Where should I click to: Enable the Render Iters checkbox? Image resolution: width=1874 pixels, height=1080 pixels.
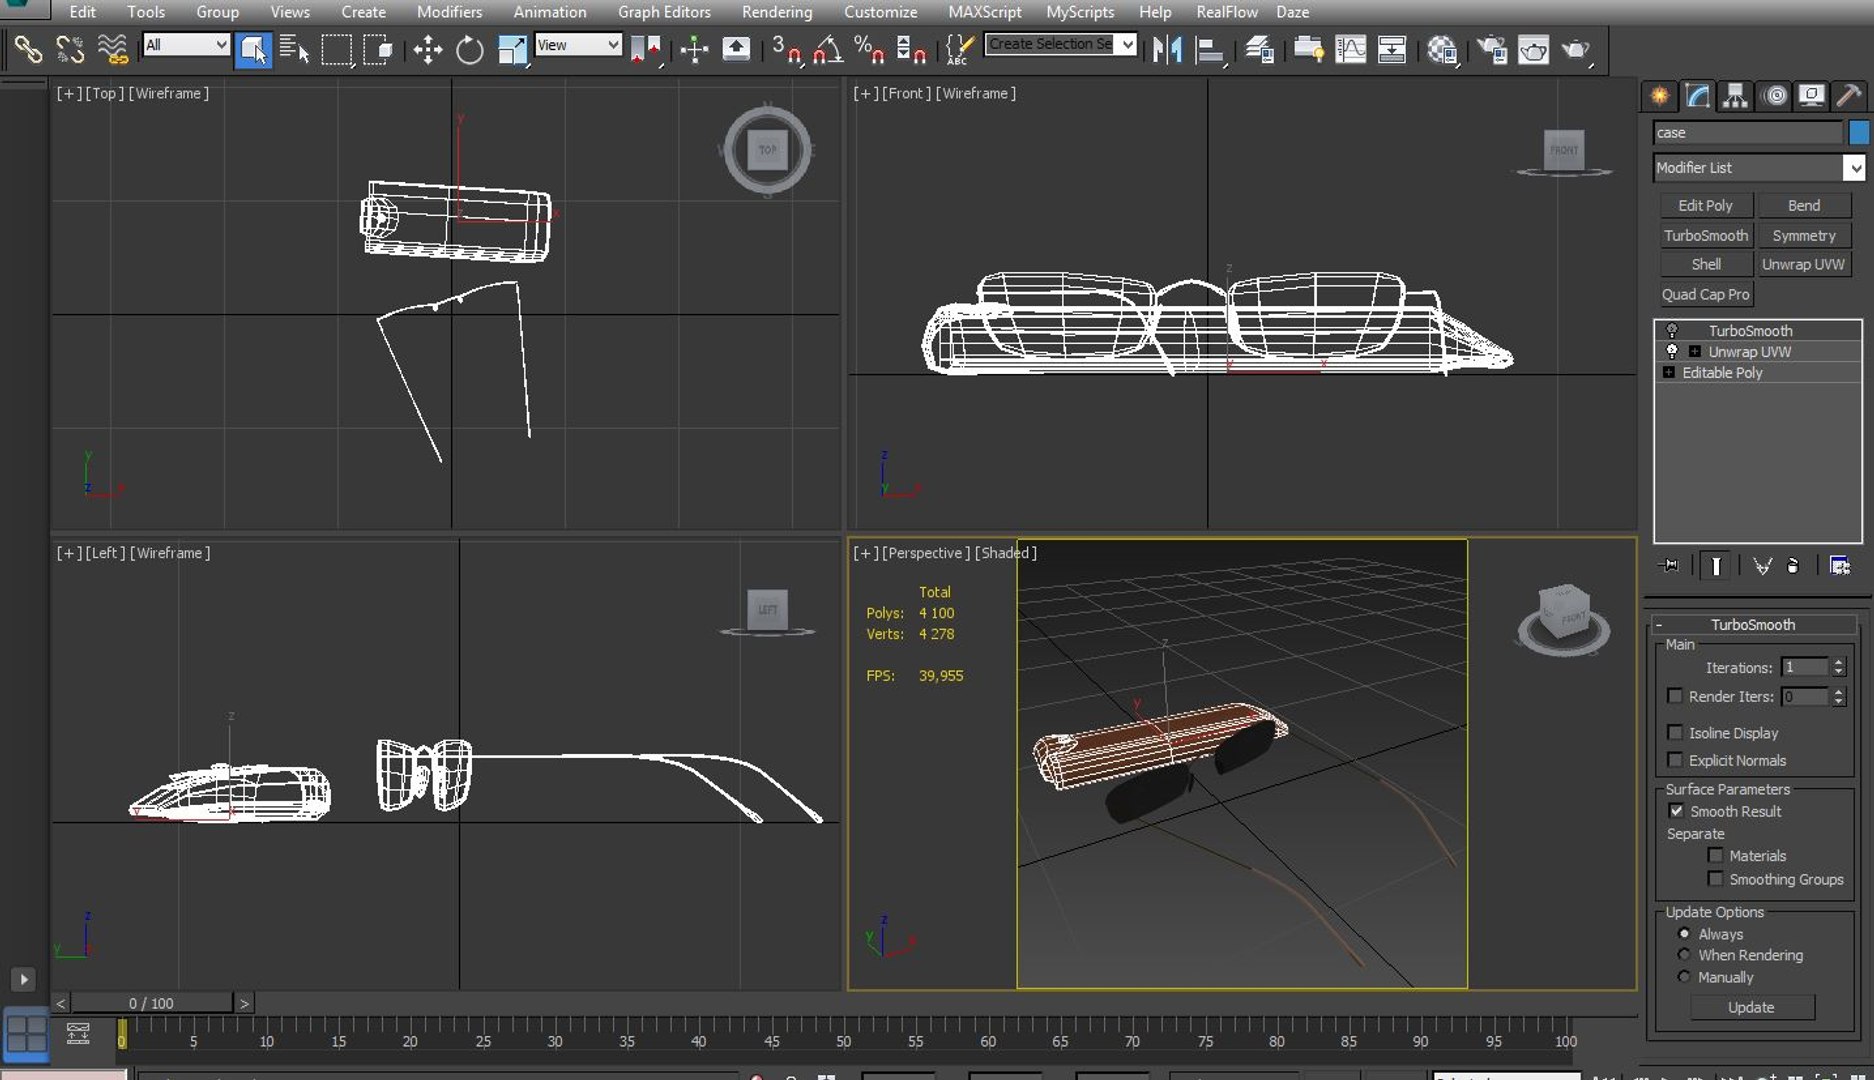coord(1675,696)
